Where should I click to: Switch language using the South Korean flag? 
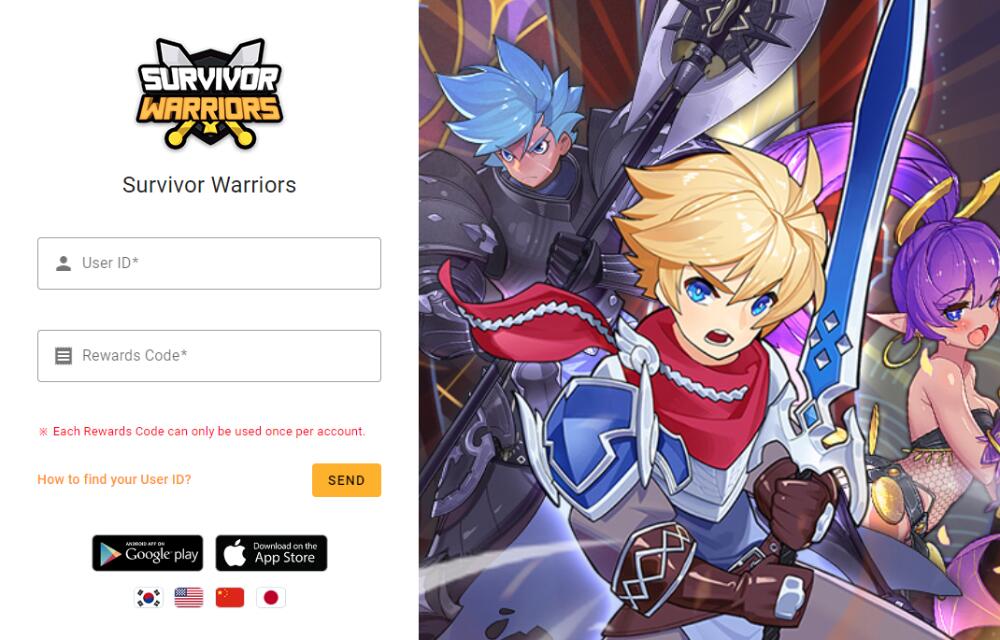tap(149, 597)
